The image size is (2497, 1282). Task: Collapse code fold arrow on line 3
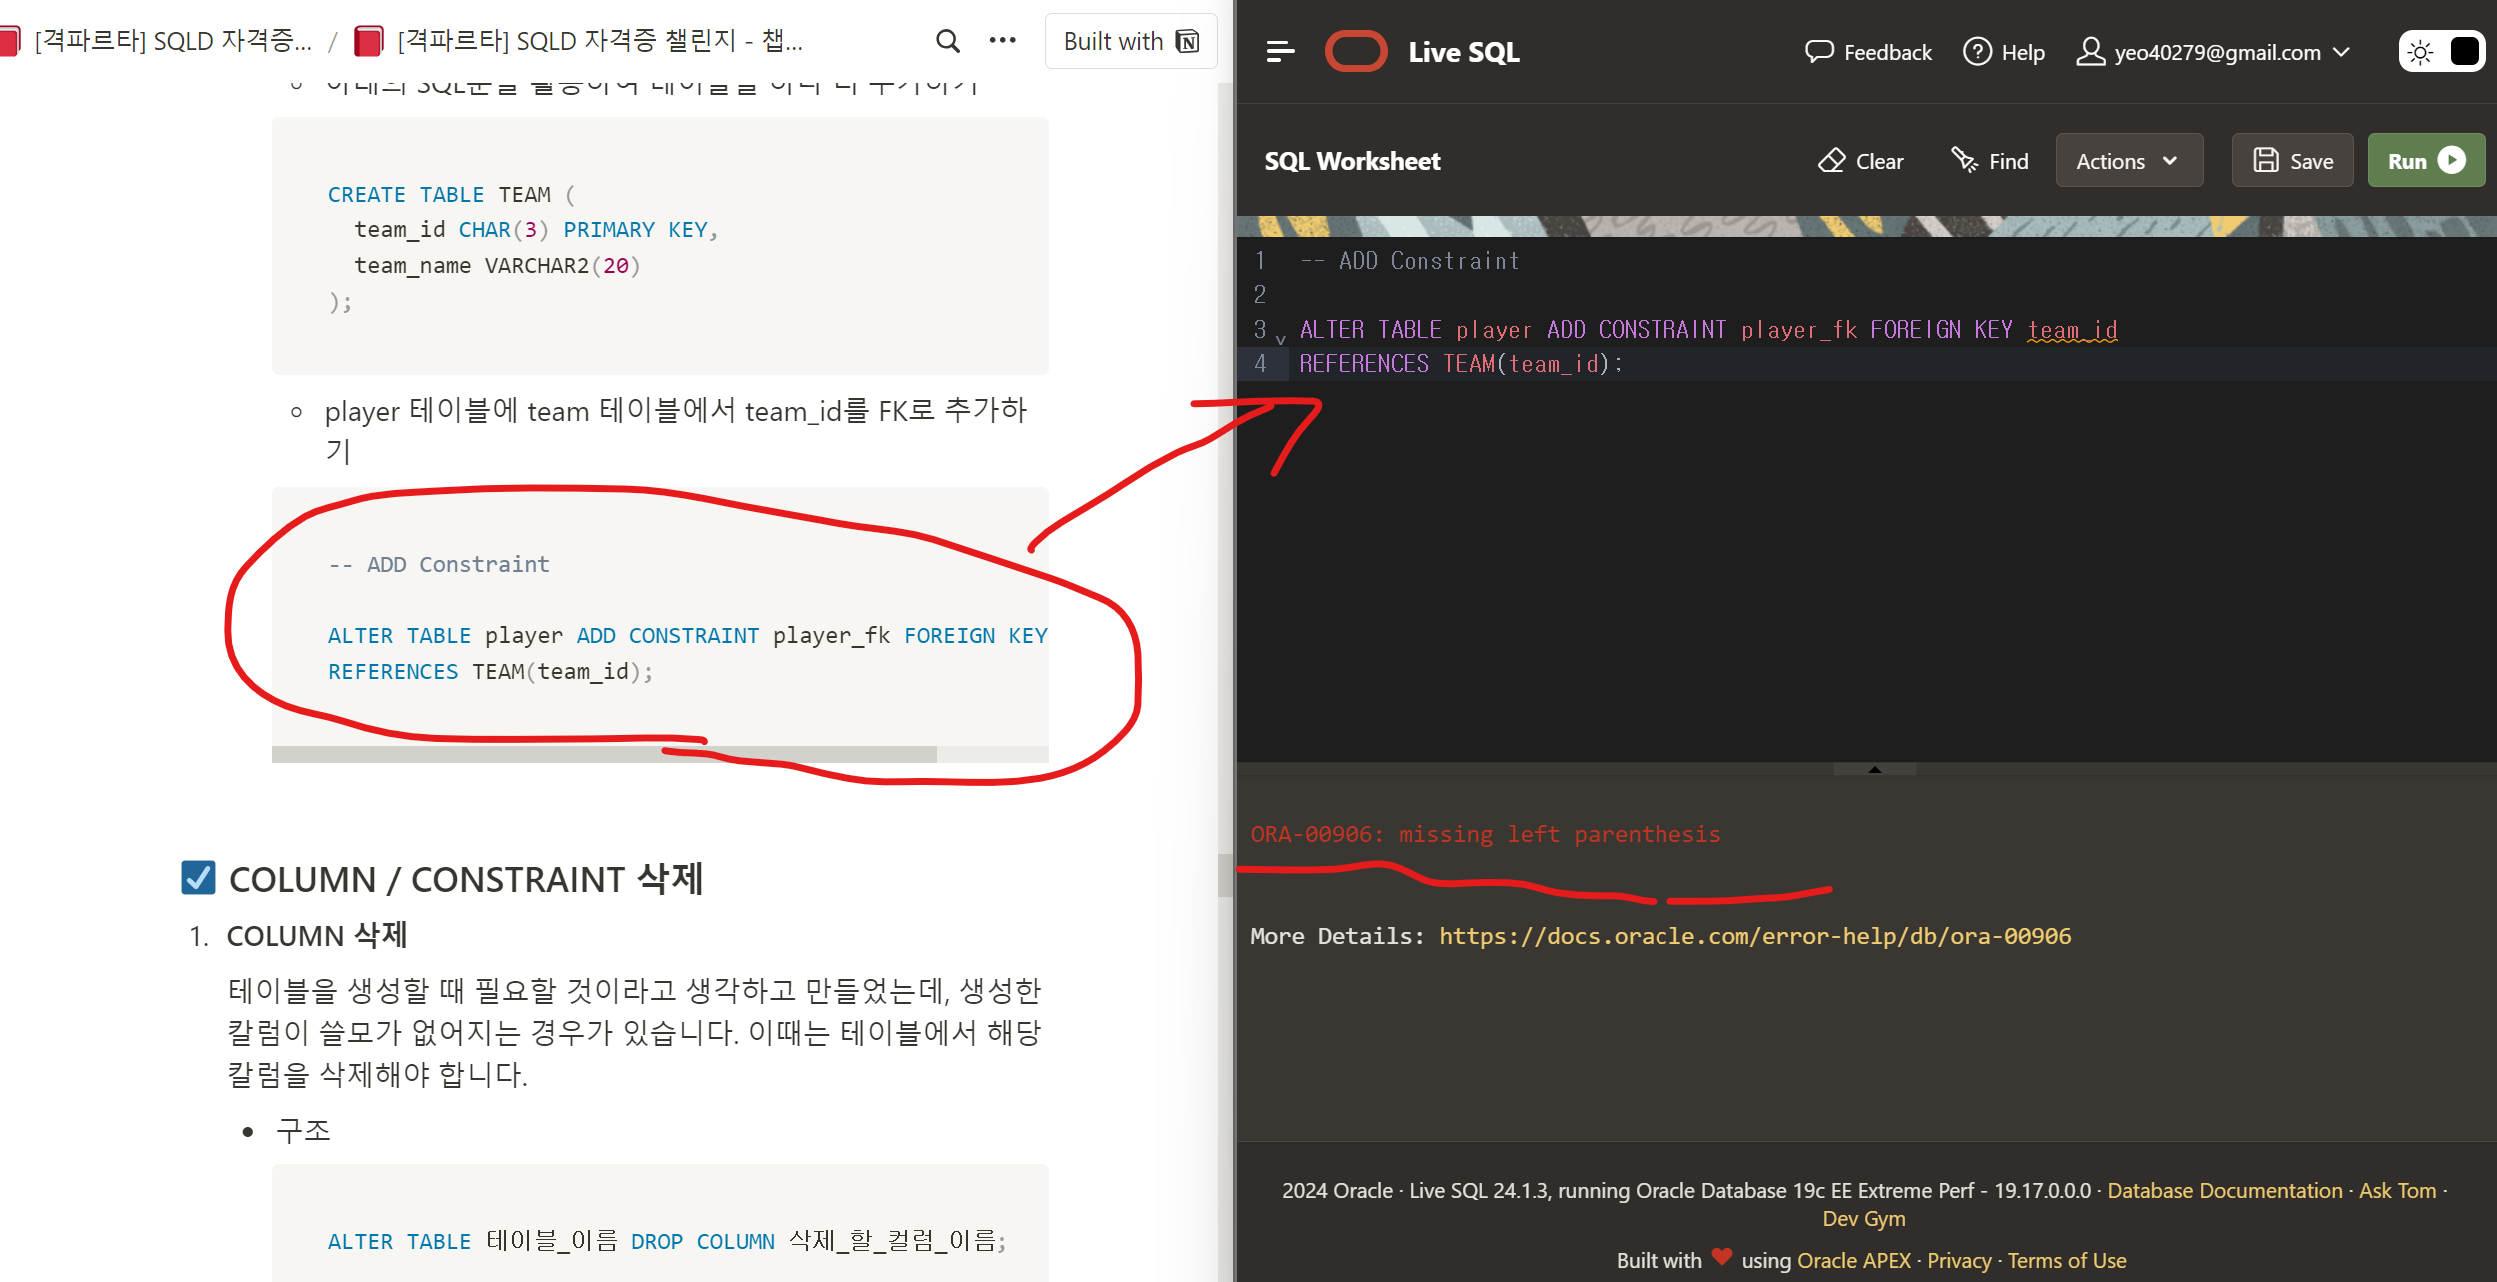pos(1280,340)
